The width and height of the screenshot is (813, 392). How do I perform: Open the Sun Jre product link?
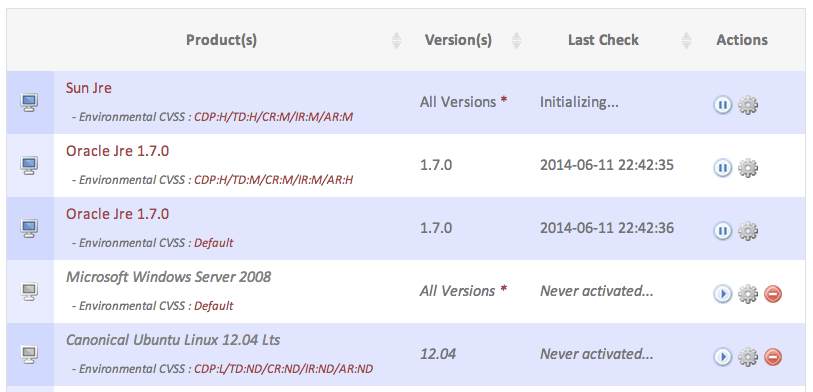coord(89,88)
